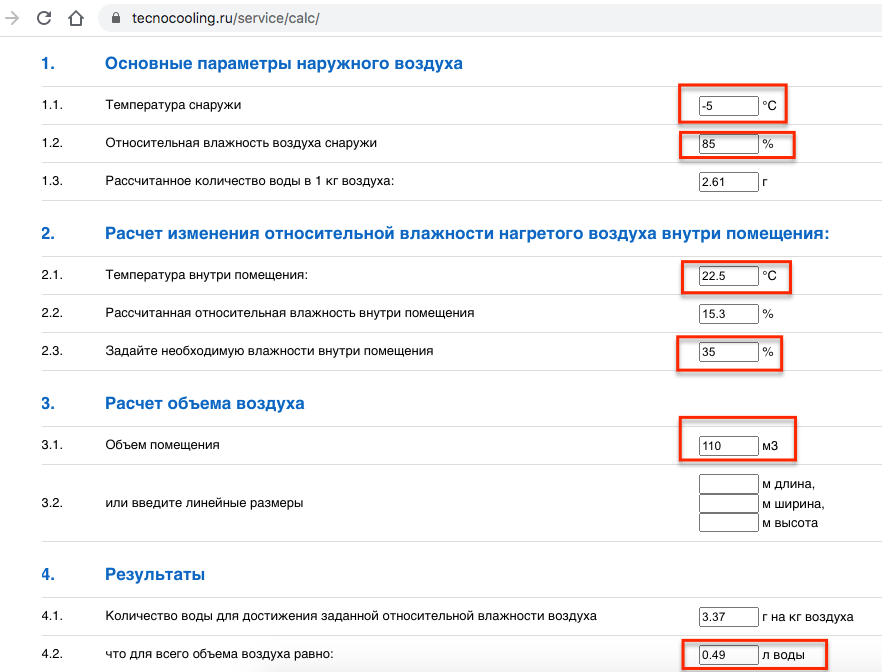Click unit text 'м ширина,'
Viewport: 882px width, 672px height.
pyautogui.click(x=793, y=504)
